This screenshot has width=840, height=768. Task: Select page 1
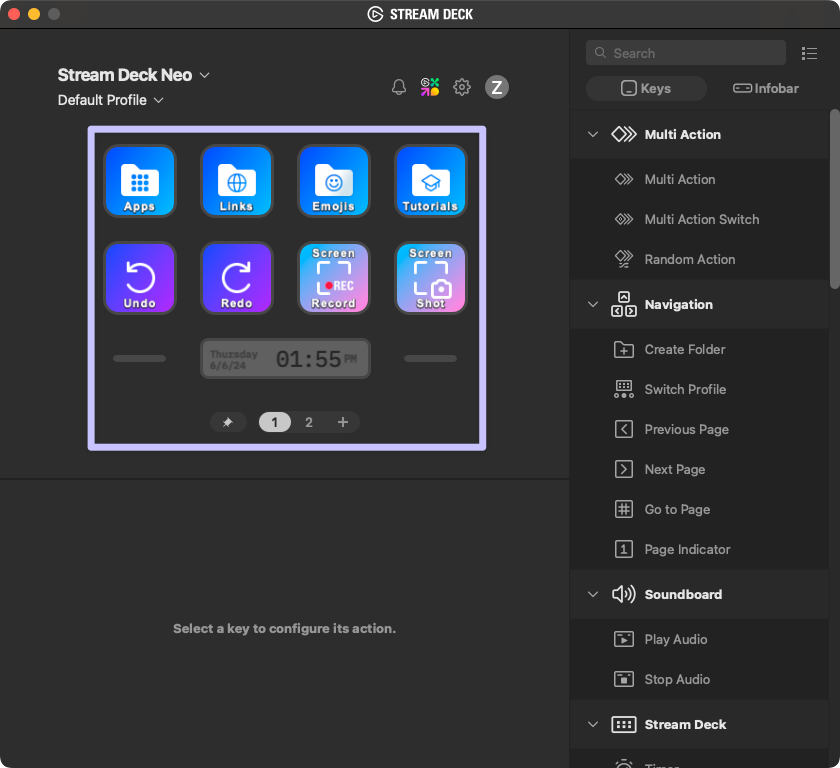click(x=274, y=422)
